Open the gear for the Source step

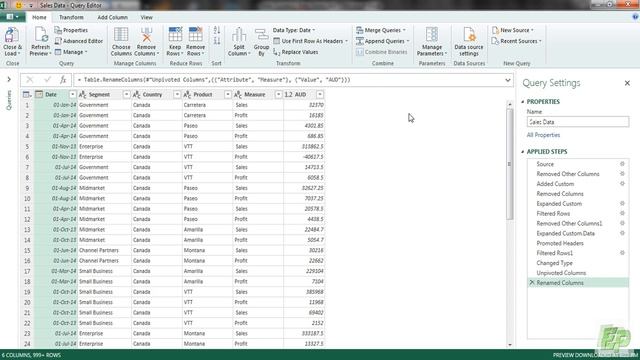point(622,164)
